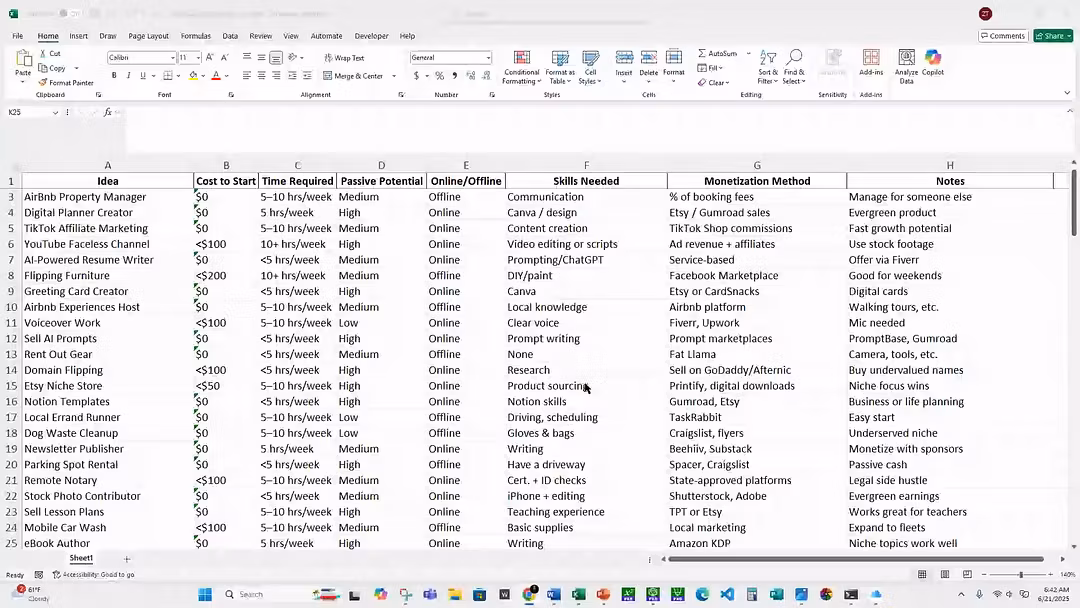
Task: Click the font color red swatch
Action: [216, 76]
